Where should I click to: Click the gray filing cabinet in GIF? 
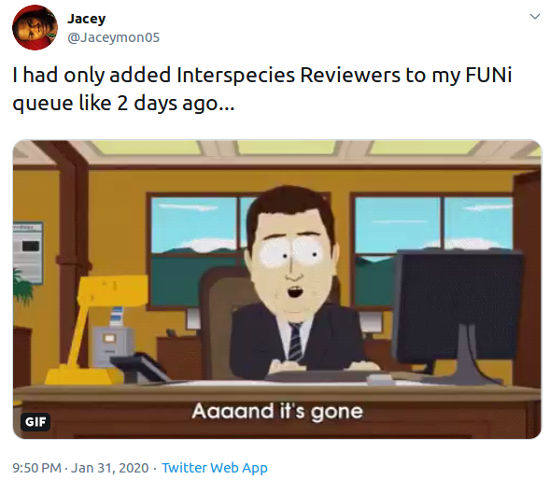[x=112, y=347]
